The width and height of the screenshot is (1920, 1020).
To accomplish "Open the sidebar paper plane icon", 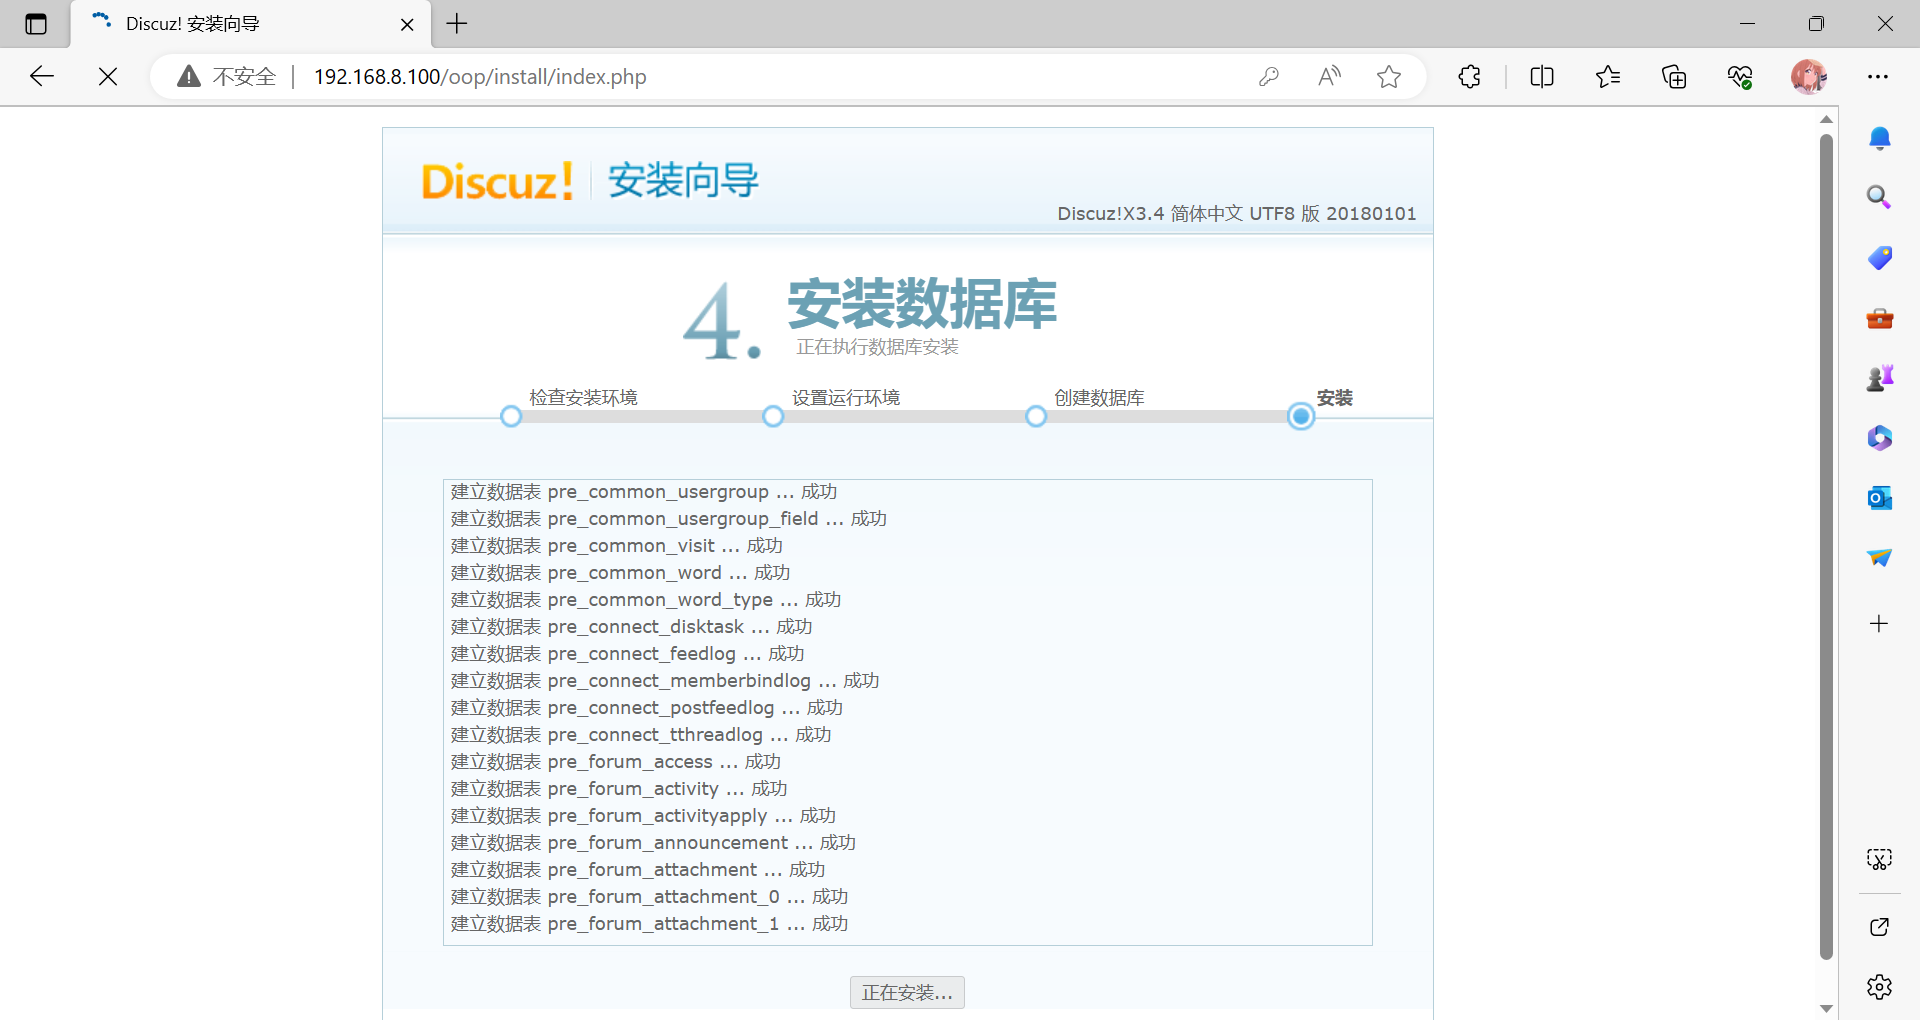I will pyautogui.click(x=1880, y=558).
